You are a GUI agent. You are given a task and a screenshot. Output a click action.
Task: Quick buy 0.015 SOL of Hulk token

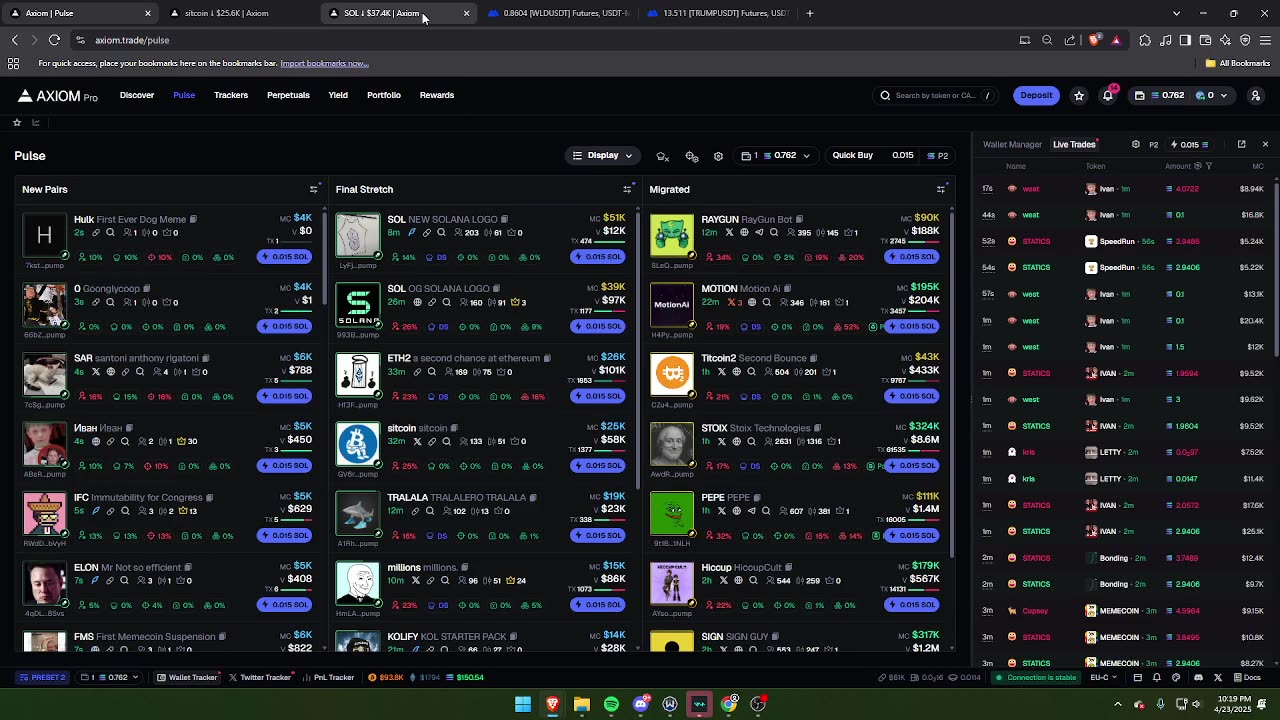(285, 257)
